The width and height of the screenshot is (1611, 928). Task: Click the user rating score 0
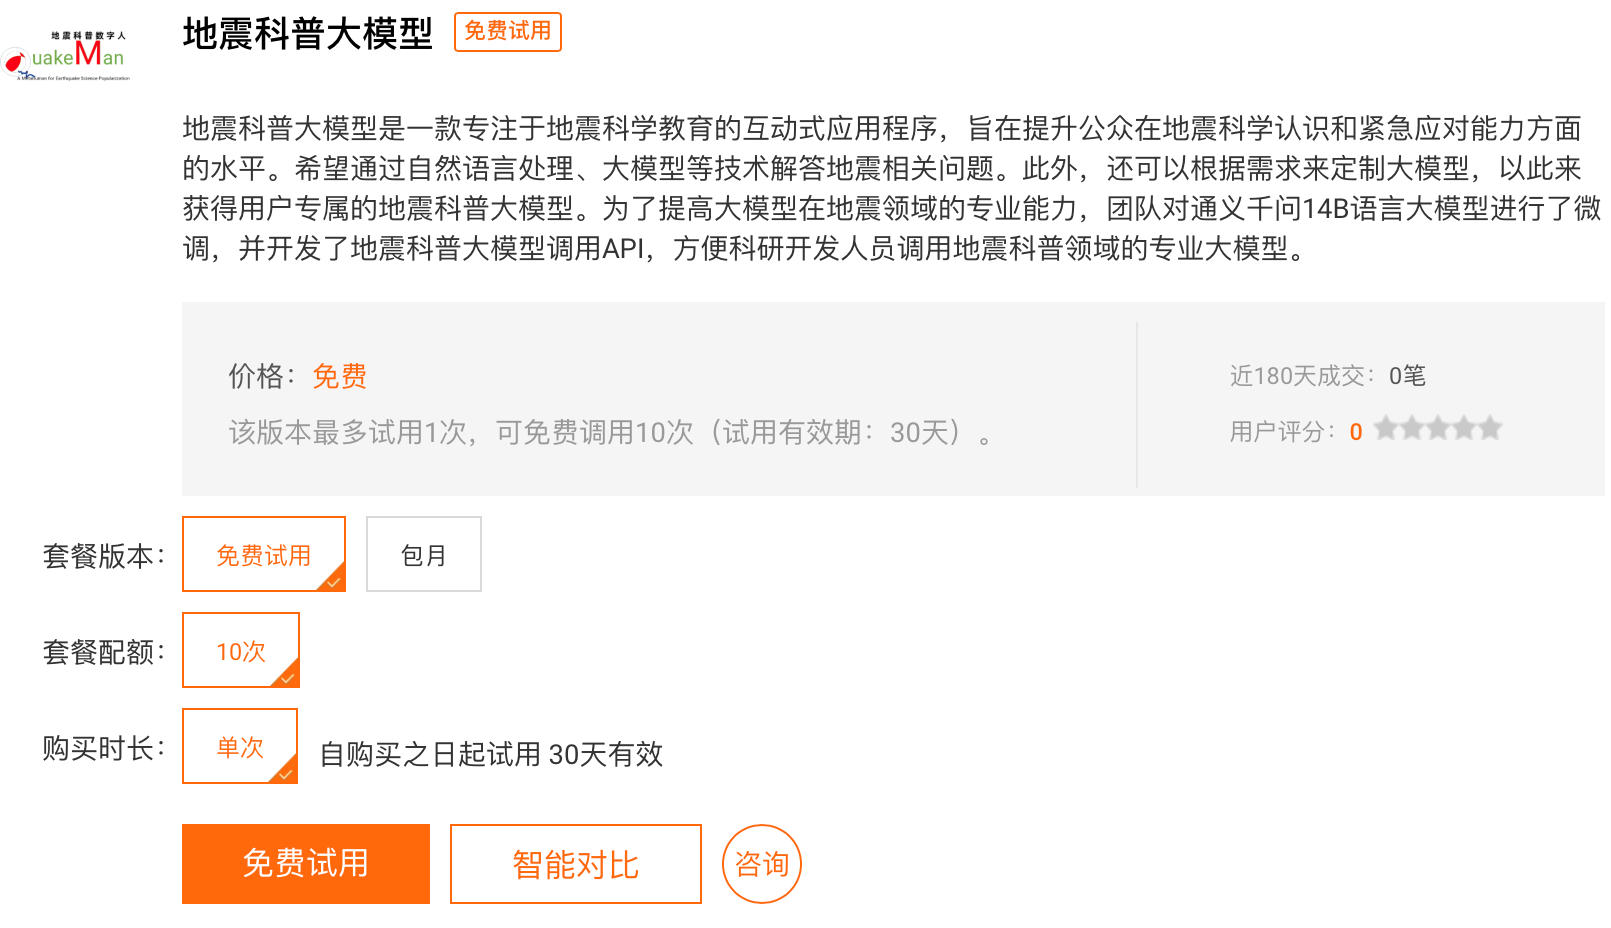coord(1356,432)
